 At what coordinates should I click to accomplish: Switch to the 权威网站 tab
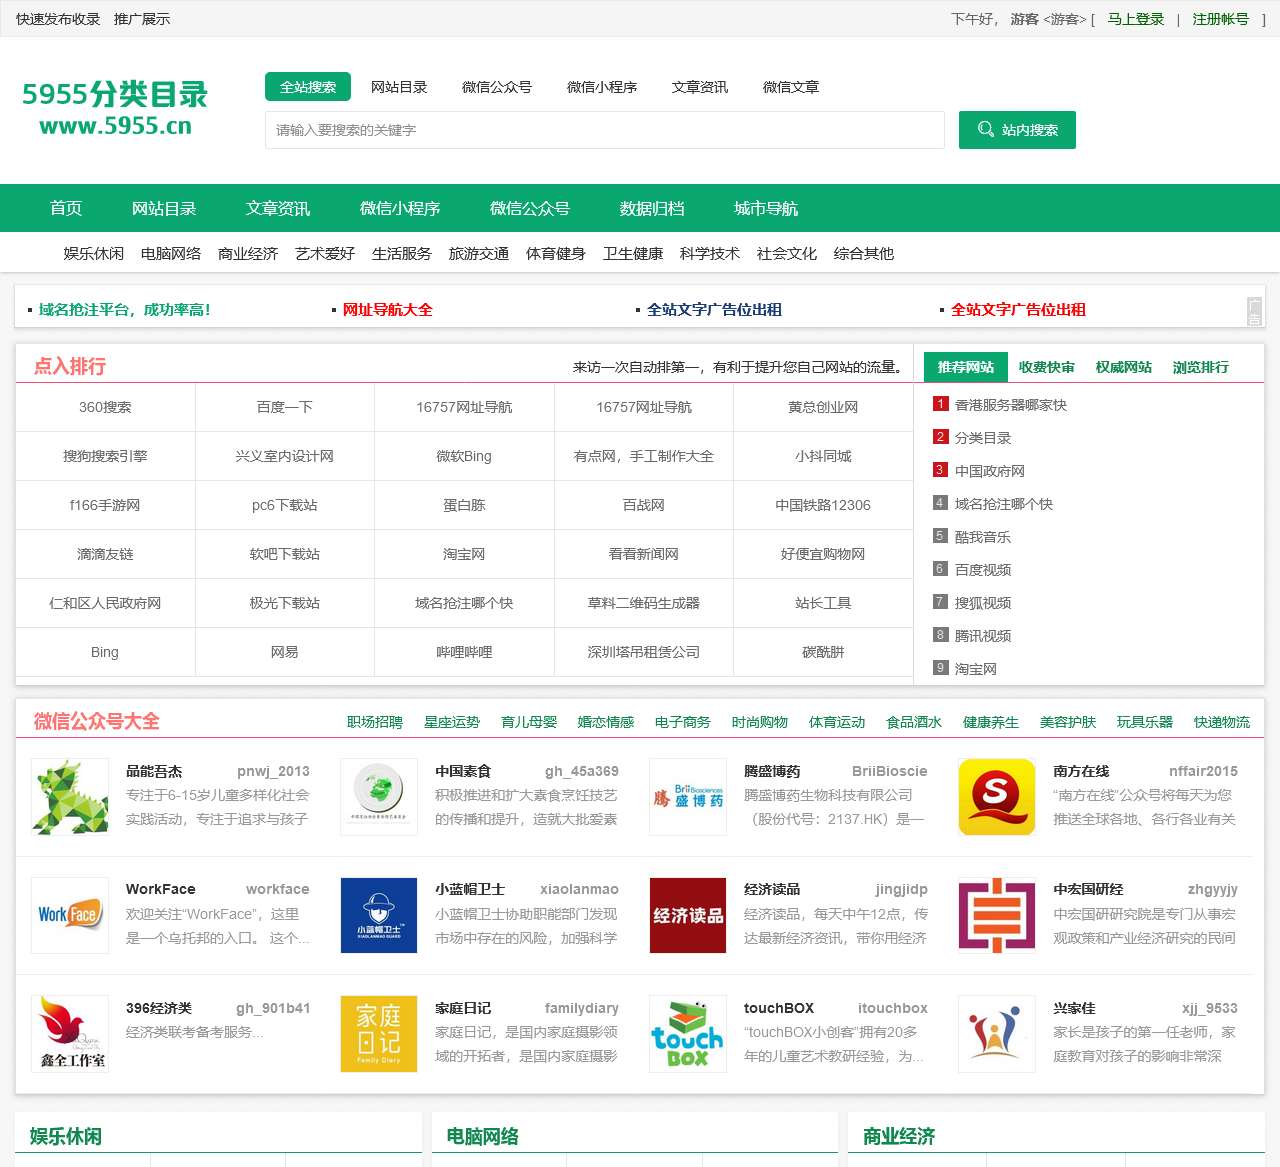1124,367
